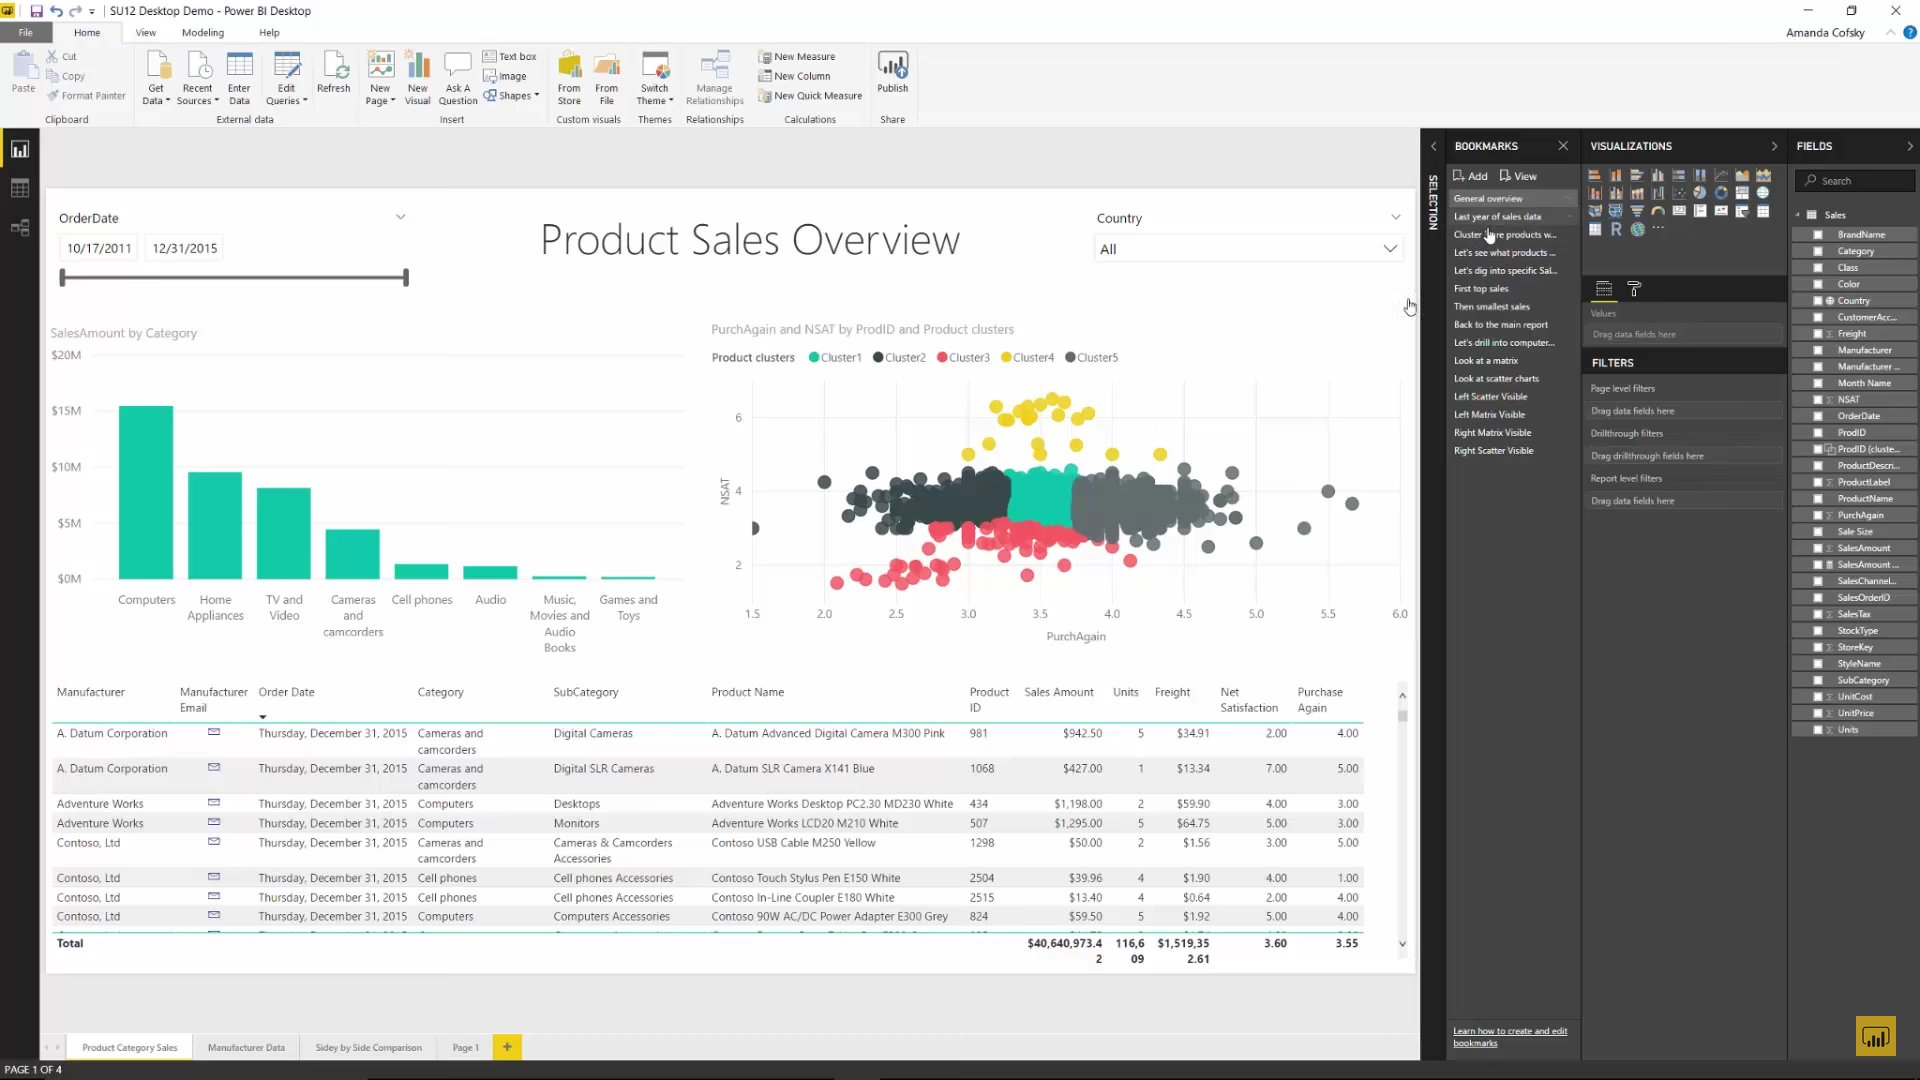The width and height of the screenshot is (1920, 1080).
Task: Import a custom visual From File
Action: point(606,78)
